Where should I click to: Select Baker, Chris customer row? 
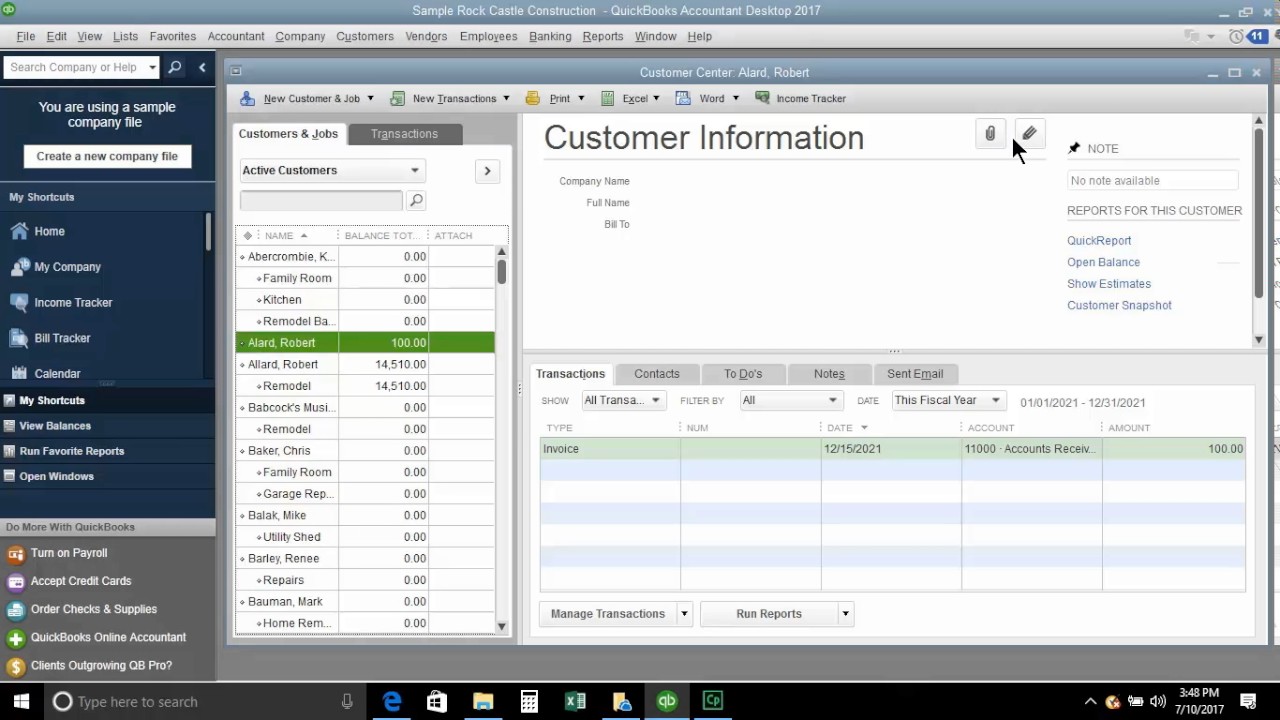[365, 451]
